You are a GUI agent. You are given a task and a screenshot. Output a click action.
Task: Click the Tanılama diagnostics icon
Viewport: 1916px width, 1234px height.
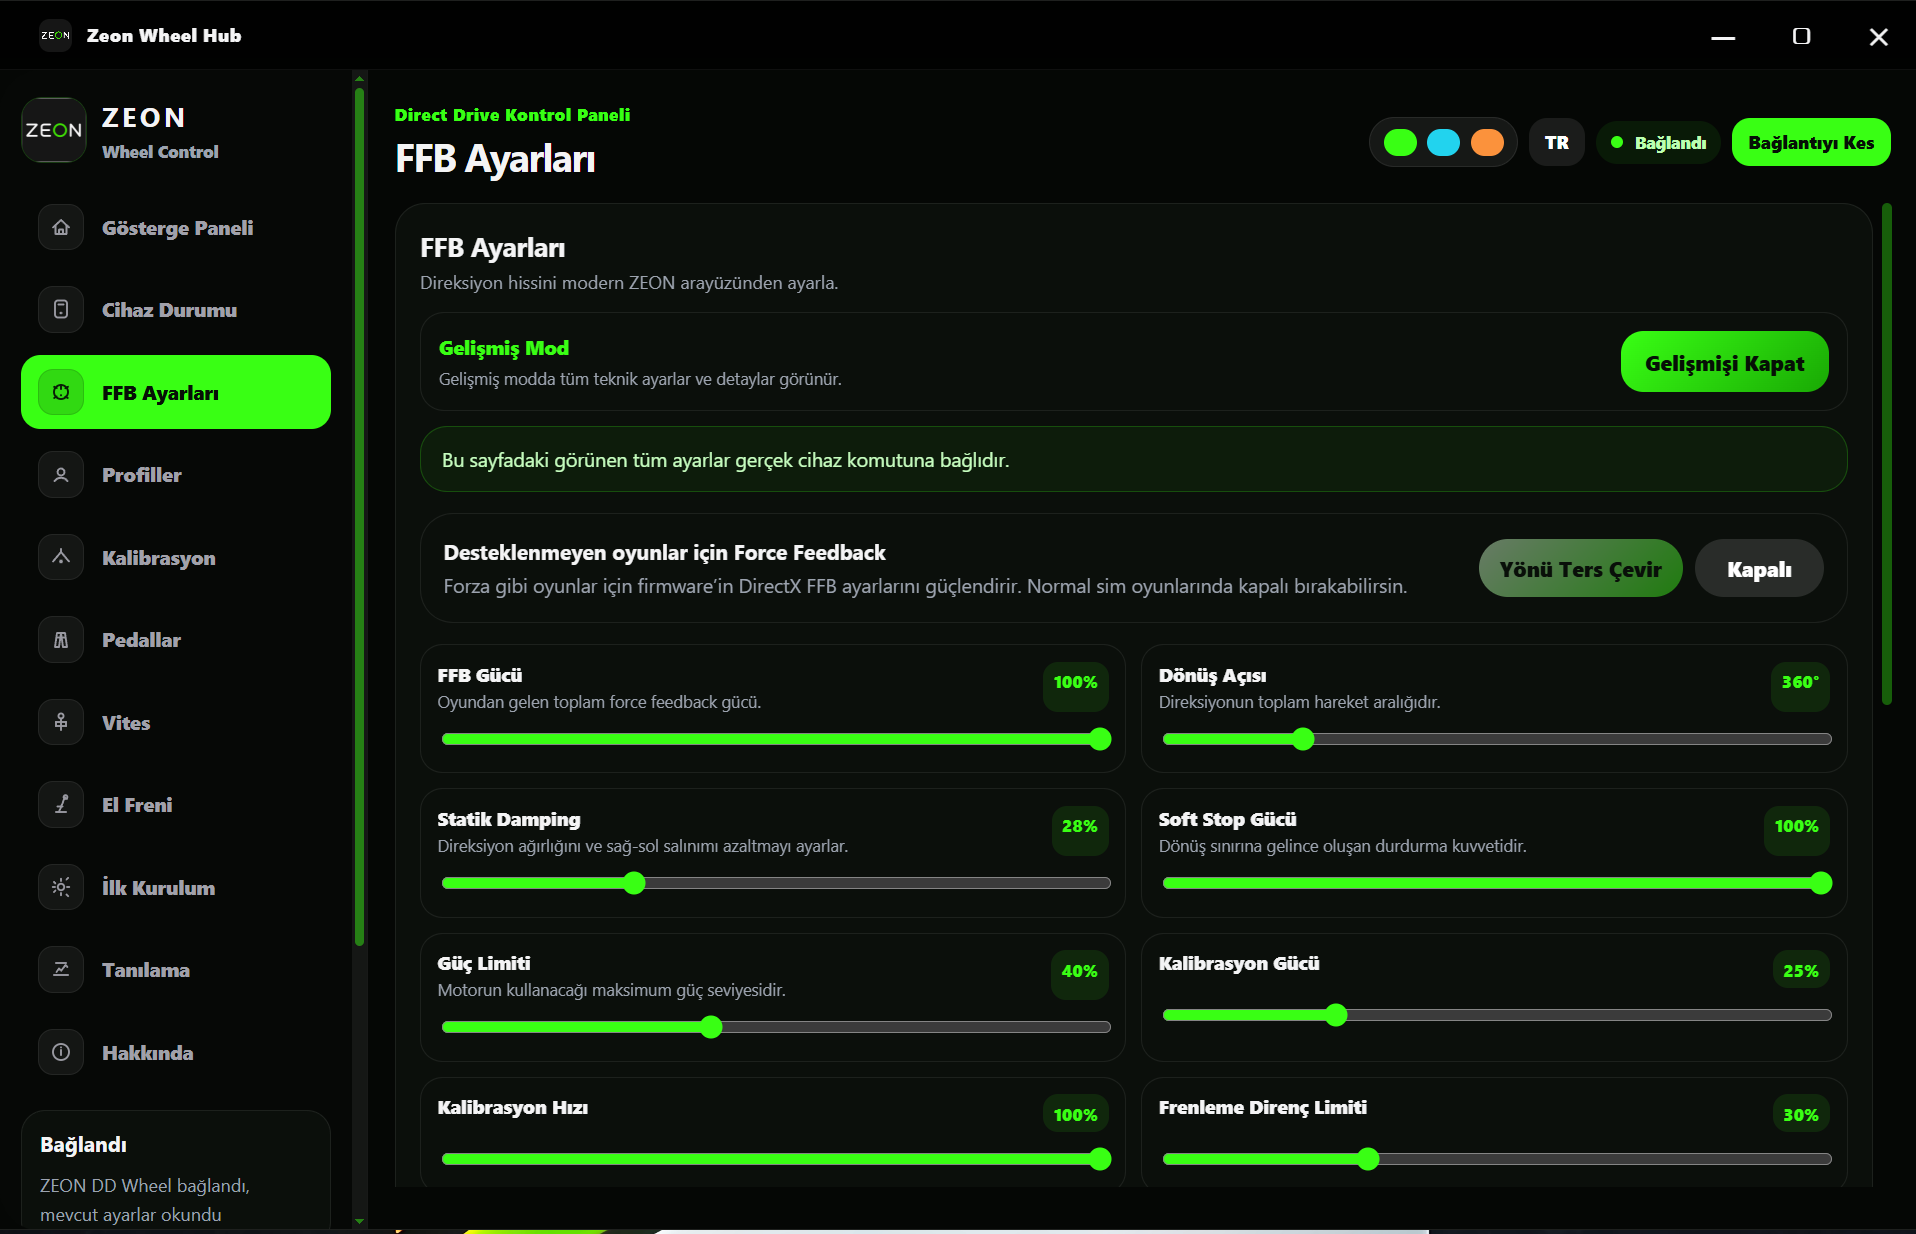click(61, 970)
